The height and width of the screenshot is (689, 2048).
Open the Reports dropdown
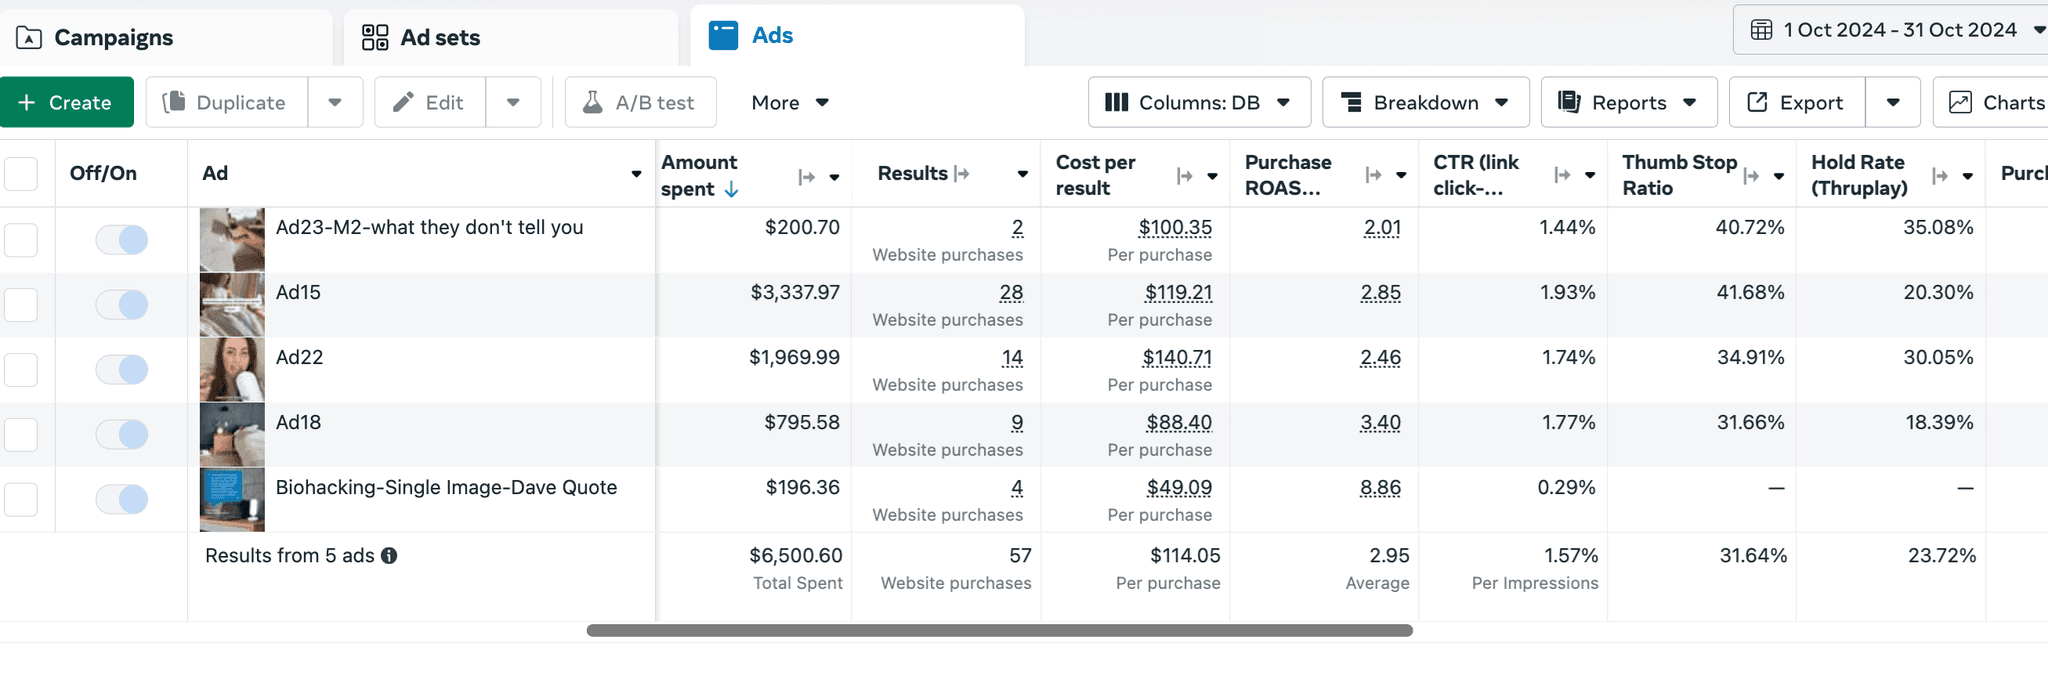point(1628,102)
